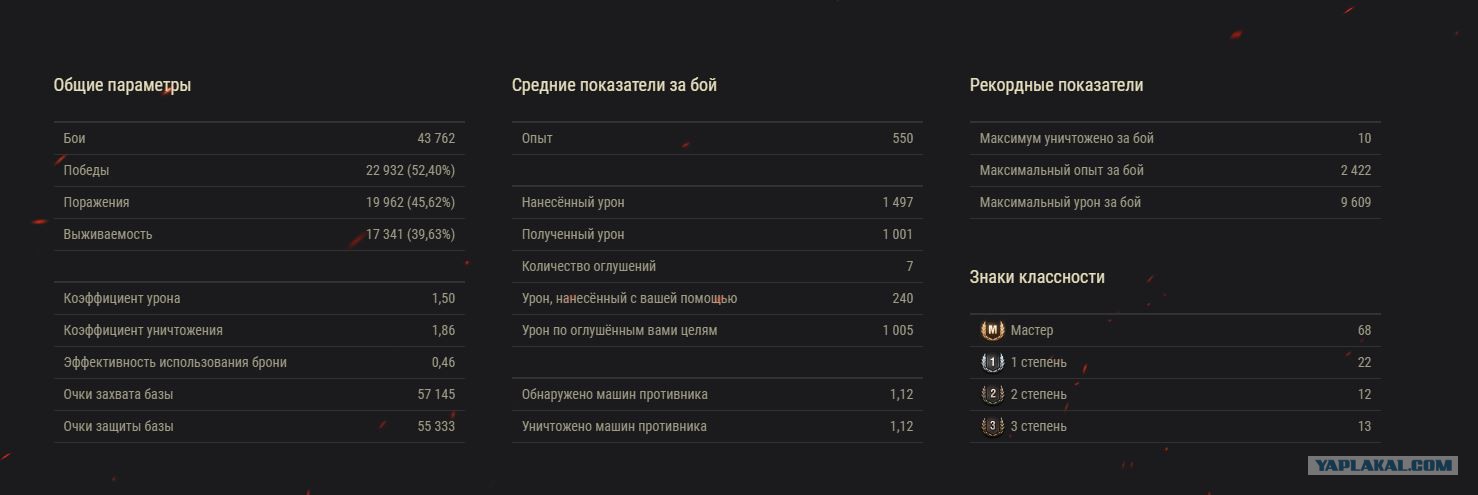Screen dimensions: 1478x495
Task: Select the Средние показатели за бой heading
Action: coord(614,86)
